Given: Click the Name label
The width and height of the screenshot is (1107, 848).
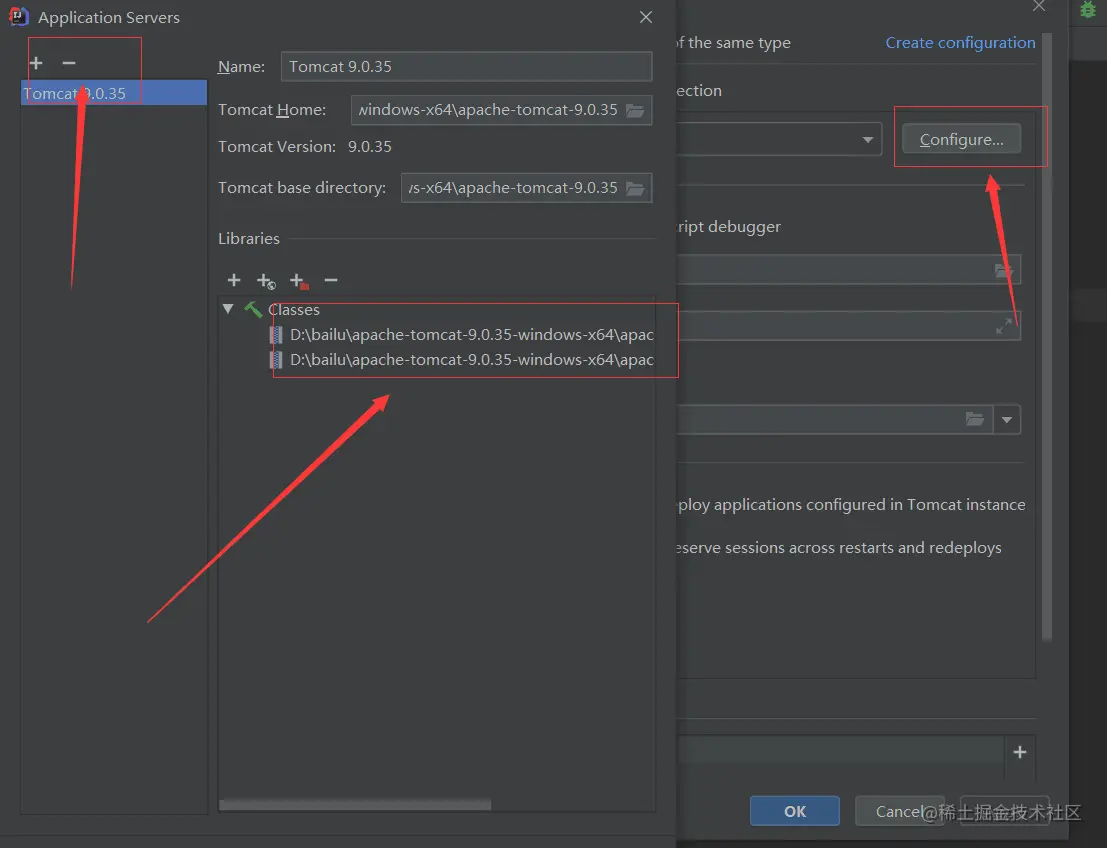Looking at the screenshot, I should pos(241,66).
